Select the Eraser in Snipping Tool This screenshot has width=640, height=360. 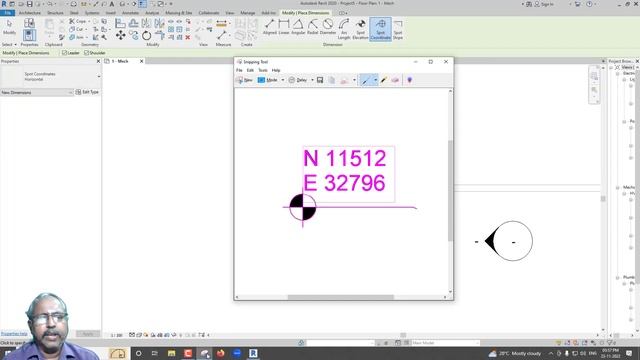click(395, 80)
